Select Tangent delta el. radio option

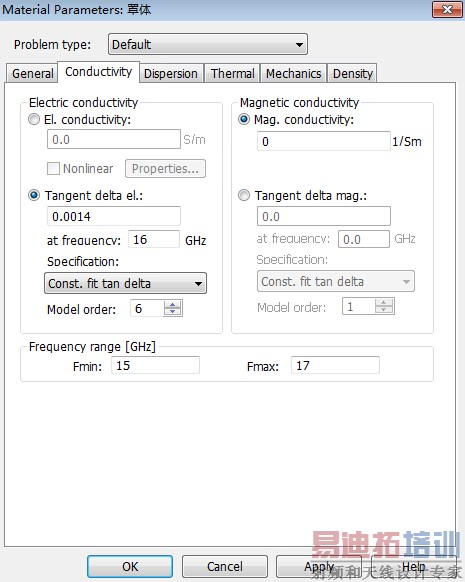34,195
